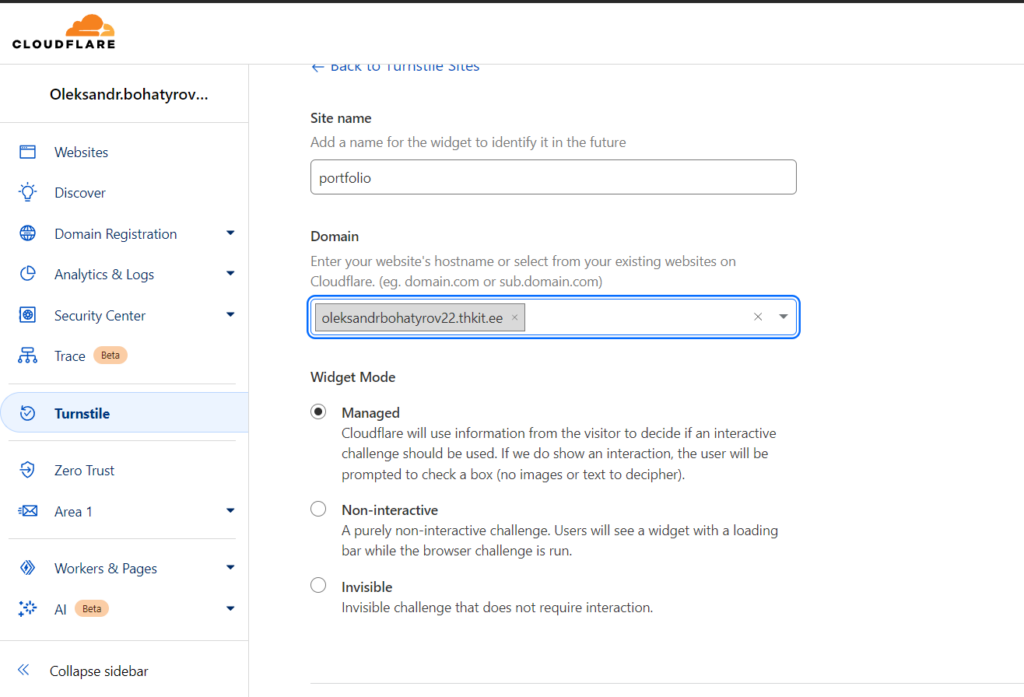Image resolution: width=1024 pixels, height=697 pixels.
Task: Expand the Security Center submenu arrow
Action: (230, 315)
